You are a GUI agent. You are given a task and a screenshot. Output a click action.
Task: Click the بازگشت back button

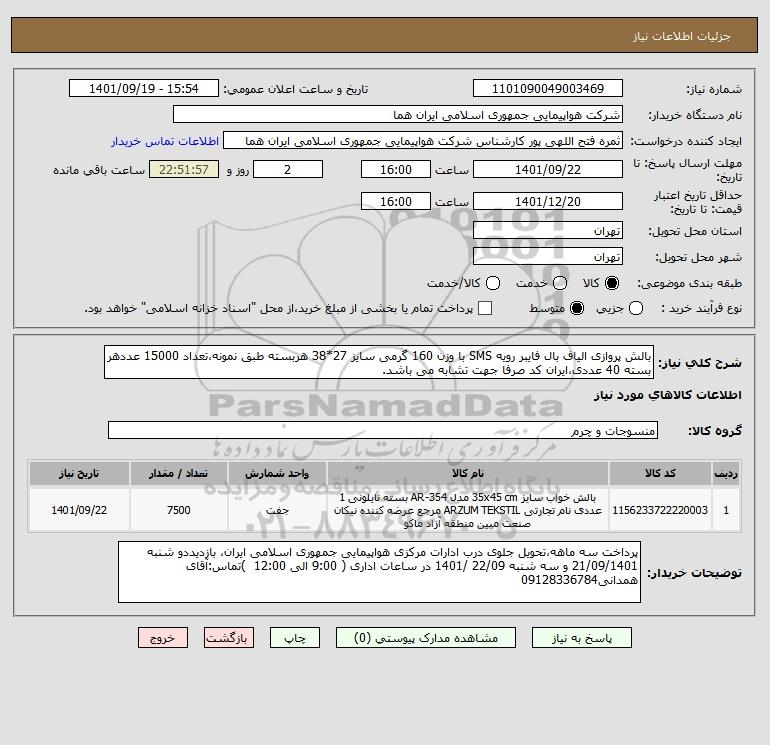pos(229,638)
